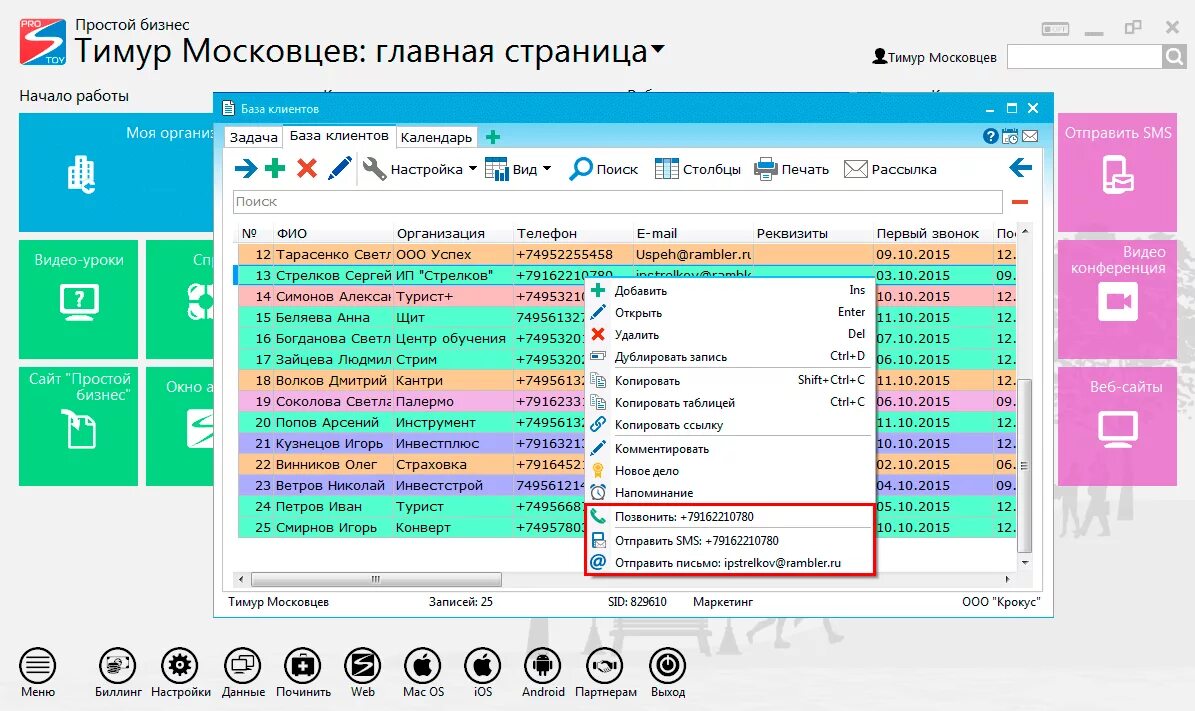Expand the Вид dropdown arrow
This screenshot has width=1195, height=711.
point(547,168)
